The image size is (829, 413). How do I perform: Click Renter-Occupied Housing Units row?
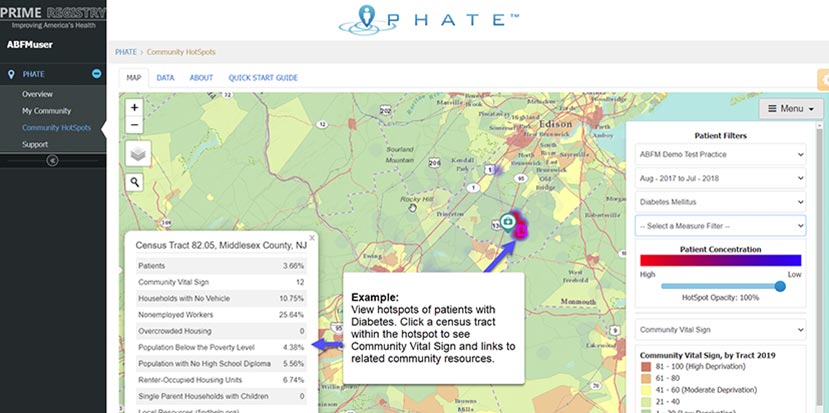221,380
